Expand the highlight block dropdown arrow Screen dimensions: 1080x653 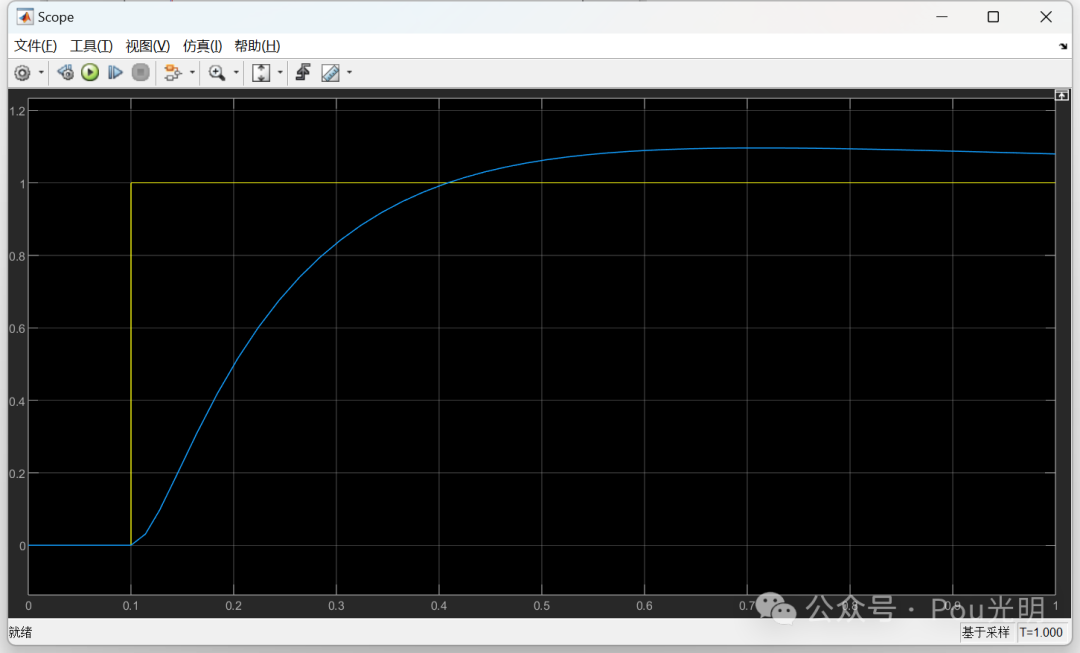coord(192,72)
